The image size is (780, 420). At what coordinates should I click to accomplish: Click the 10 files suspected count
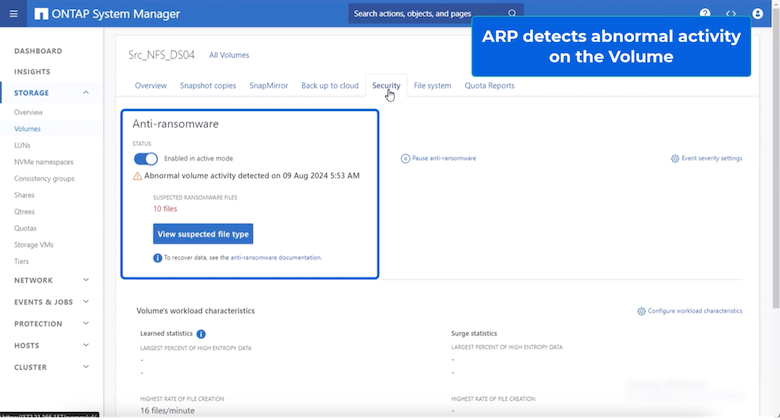click(x=165, y=209)
